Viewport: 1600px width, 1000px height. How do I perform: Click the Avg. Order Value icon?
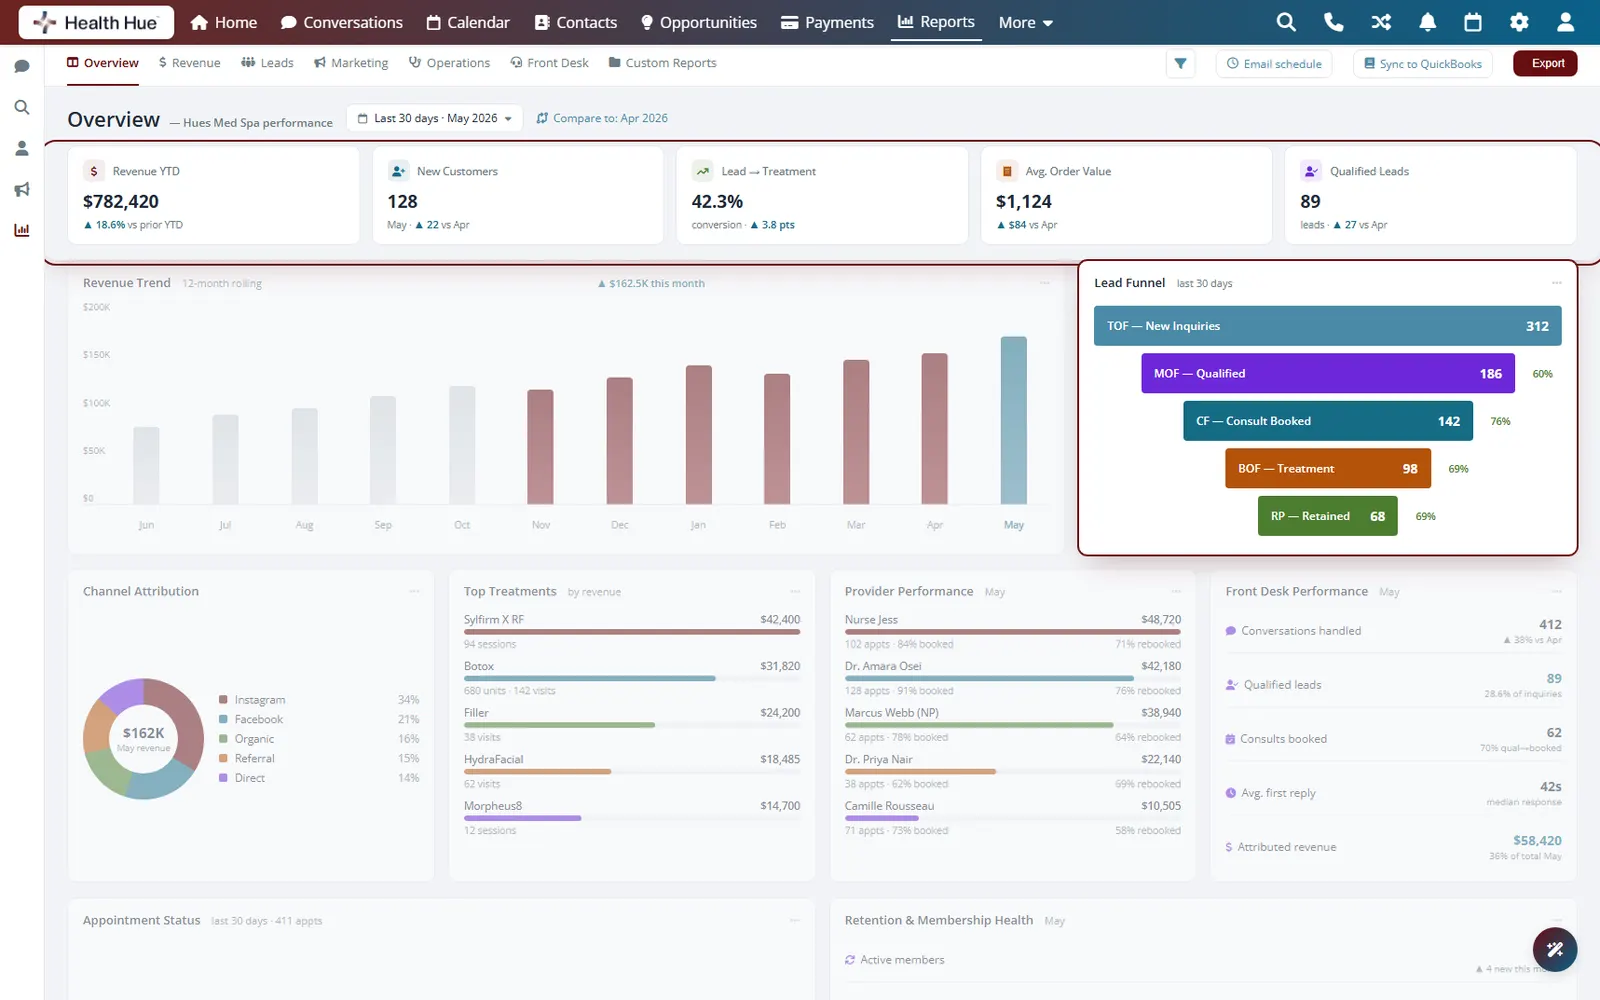pos(1007,171)
